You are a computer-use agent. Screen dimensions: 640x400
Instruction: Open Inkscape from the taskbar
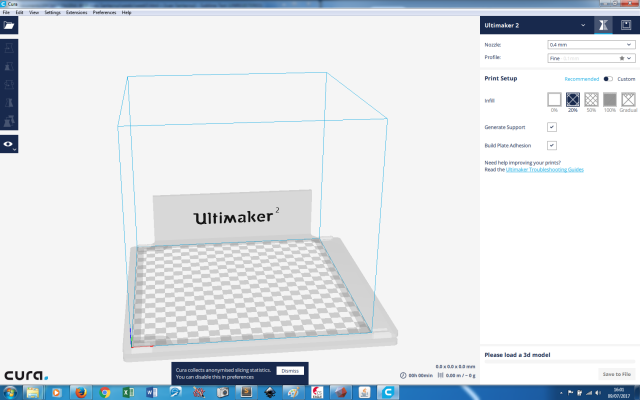click(x=269, y=393)
